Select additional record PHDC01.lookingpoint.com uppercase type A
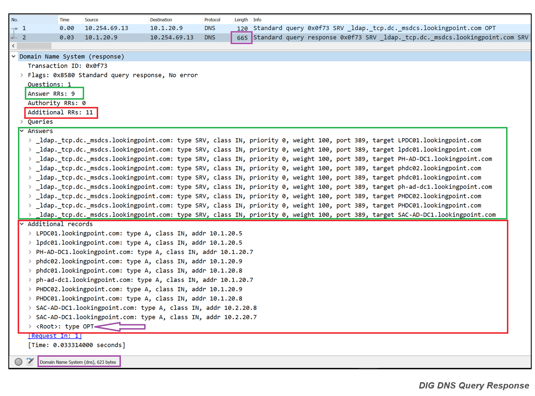This screenshot has width=535, height=396. coord(139,299)
